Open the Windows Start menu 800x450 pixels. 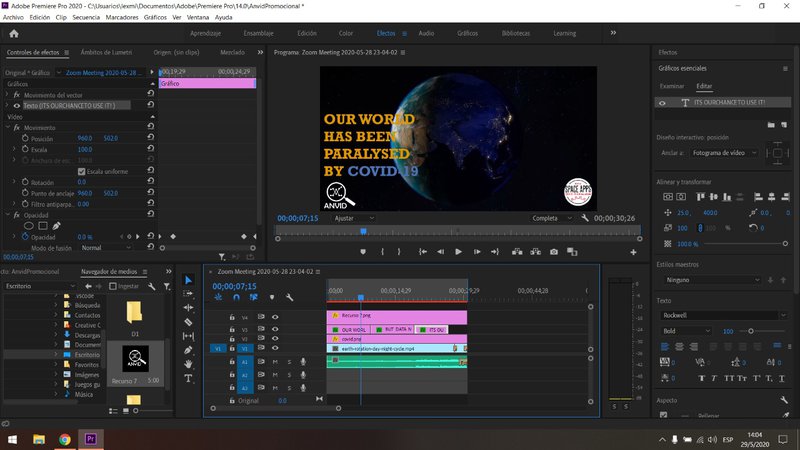12,439
